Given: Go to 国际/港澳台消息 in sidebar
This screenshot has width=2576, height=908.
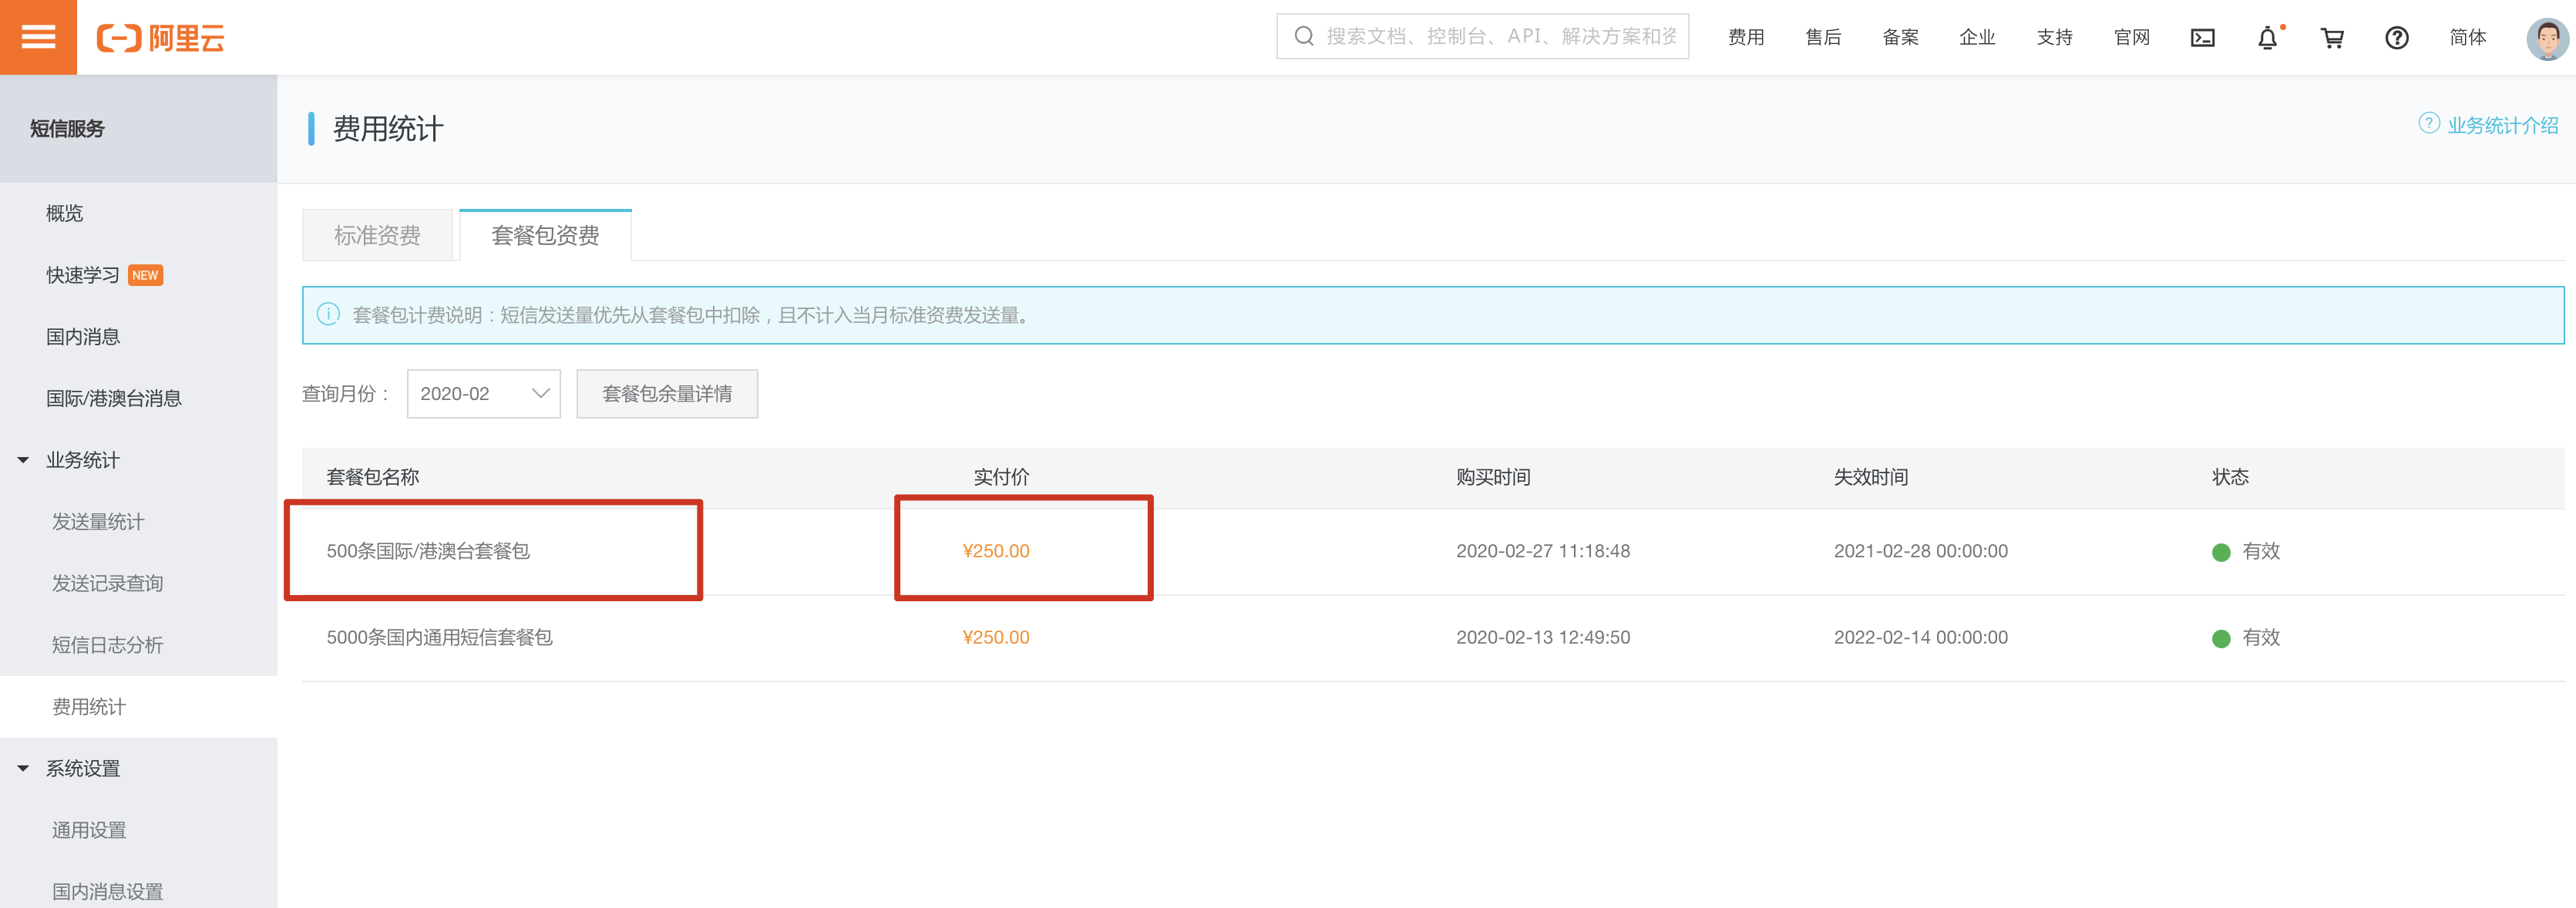Looking at the screenshot, I should point(113,398).
